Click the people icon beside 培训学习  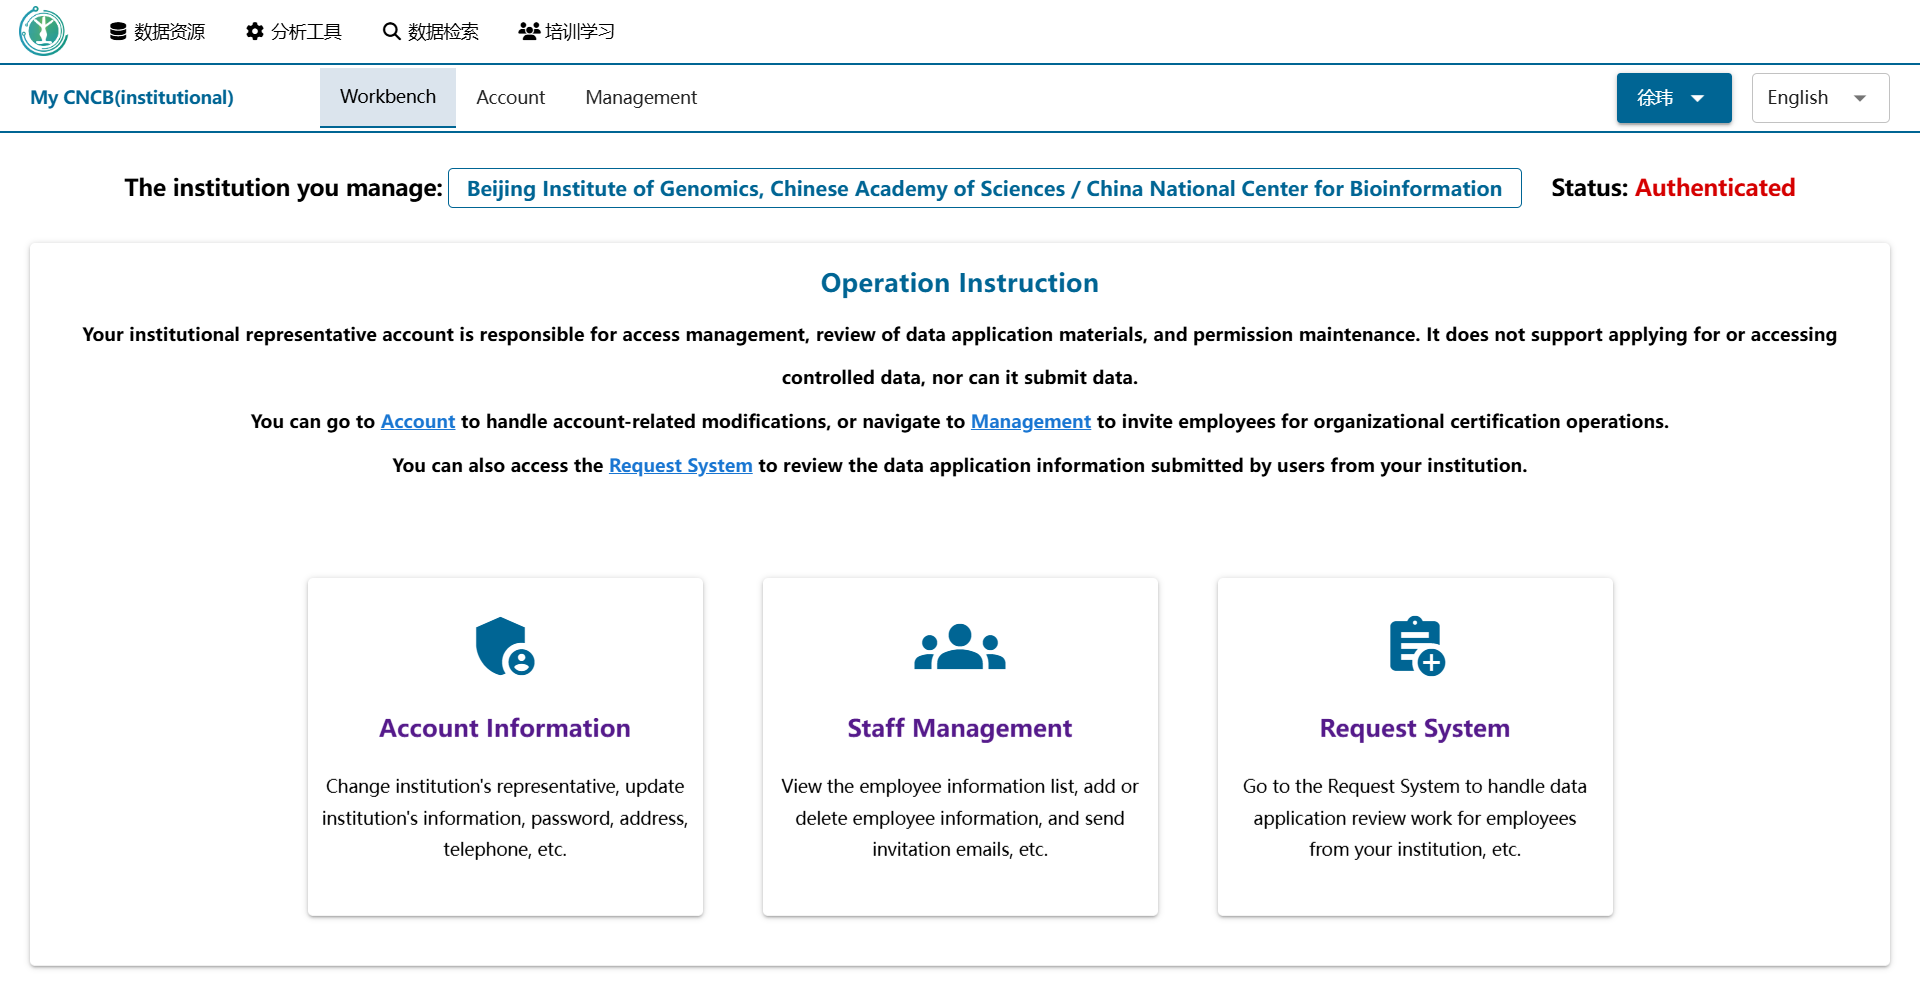529,32
